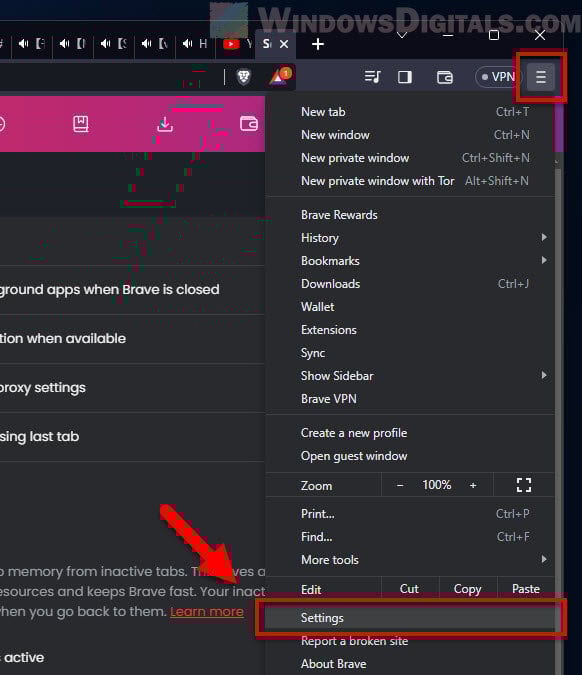This screenshot has width=582, height=675.
Task: Click Copy in the Edit row
Action: (467, 589)
